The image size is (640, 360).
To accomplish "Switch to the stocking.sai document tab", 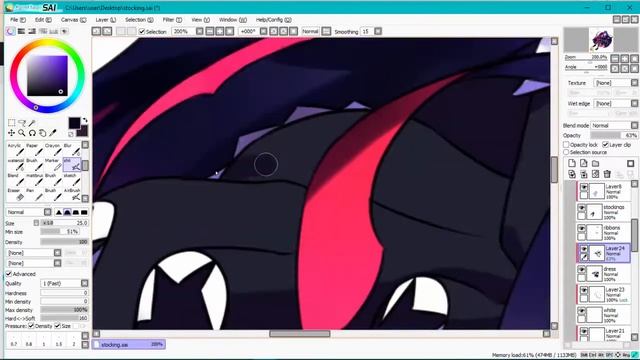I will (x=129, y=344).
